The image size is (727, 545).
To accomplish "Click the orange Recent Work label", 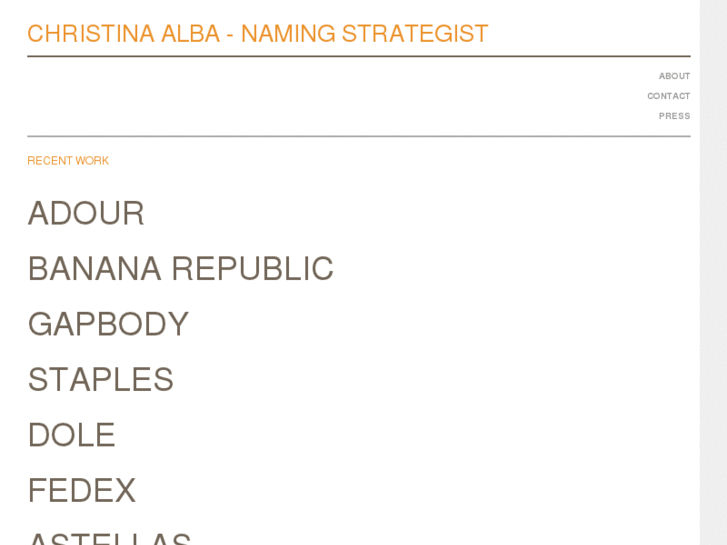I will 68,161.
